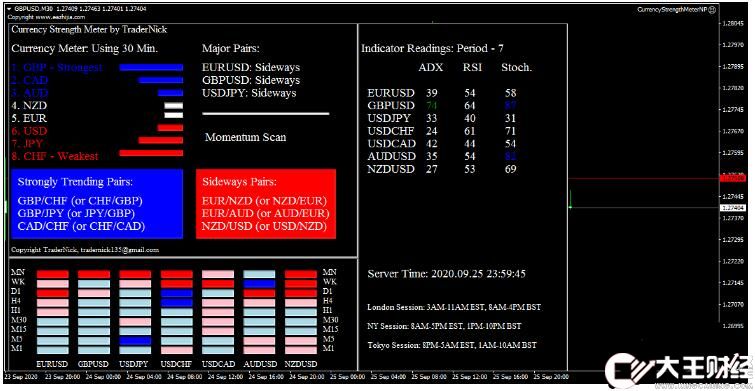Click the ADX column header
The height and width of the screenshot is (391, 755).
click(431, 68)
